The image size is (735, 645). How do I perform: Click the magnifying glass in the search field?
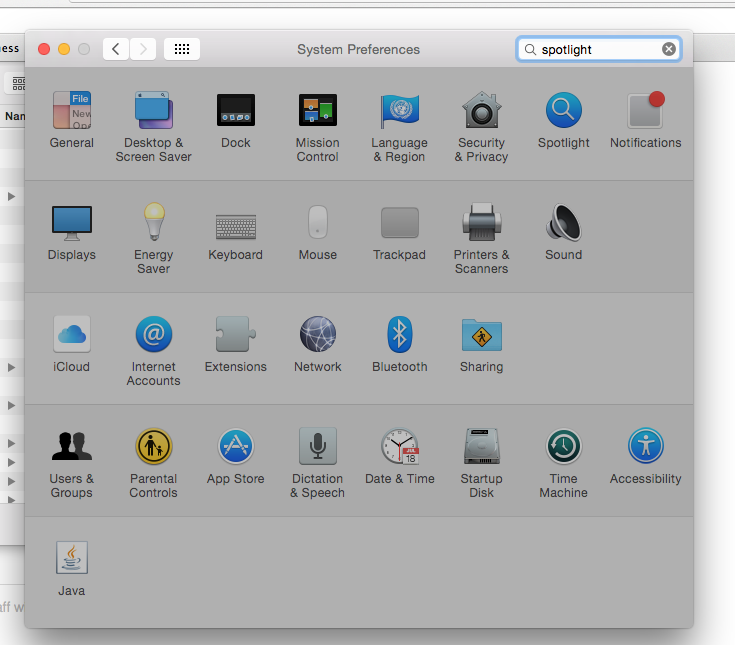(530, 49)
